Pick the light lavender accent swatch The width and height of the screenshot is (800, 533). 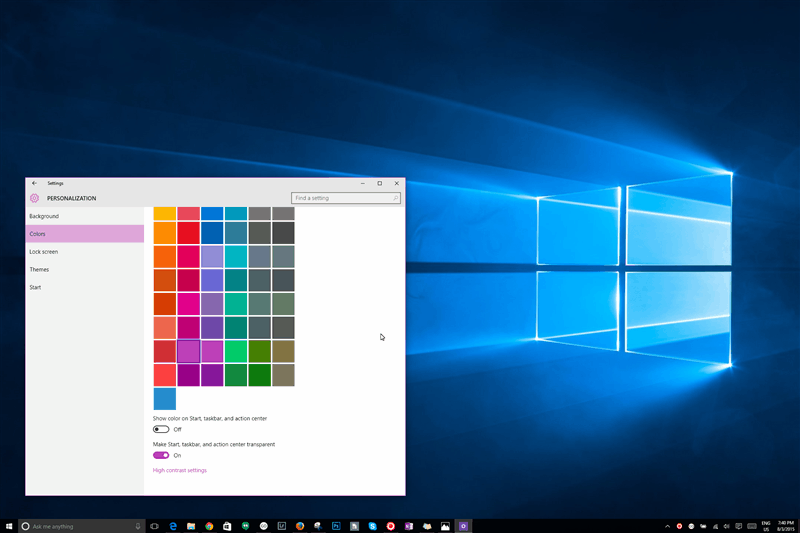pos(212,257)
